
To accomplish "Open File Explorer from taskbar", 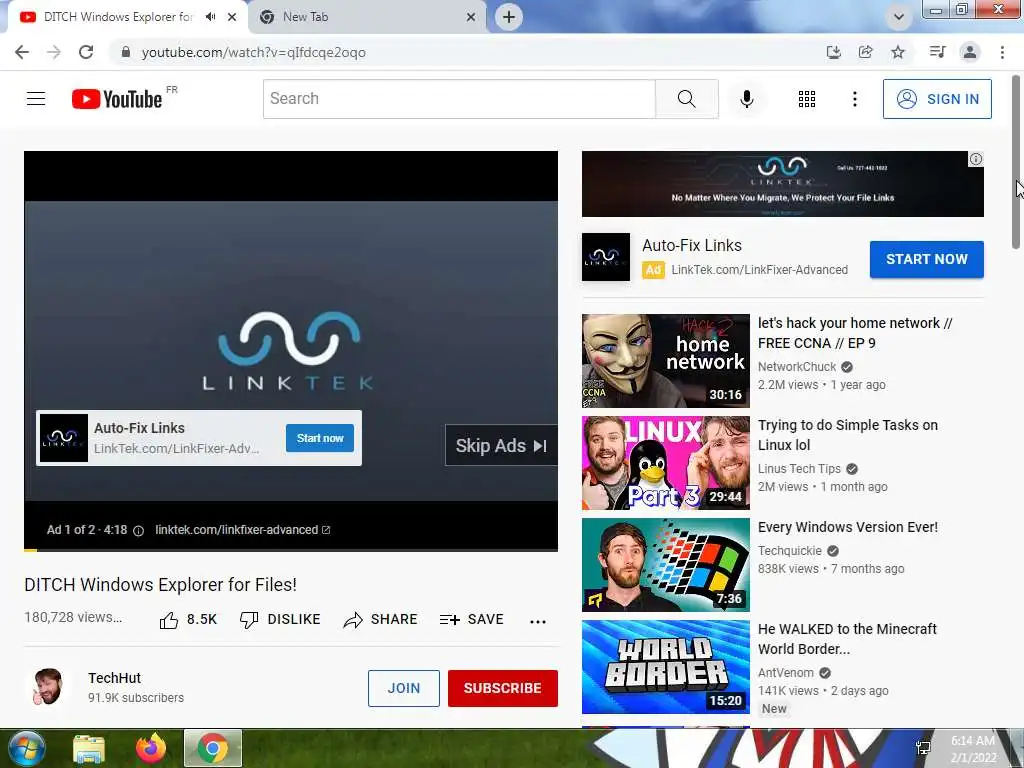I will point(89,748).
